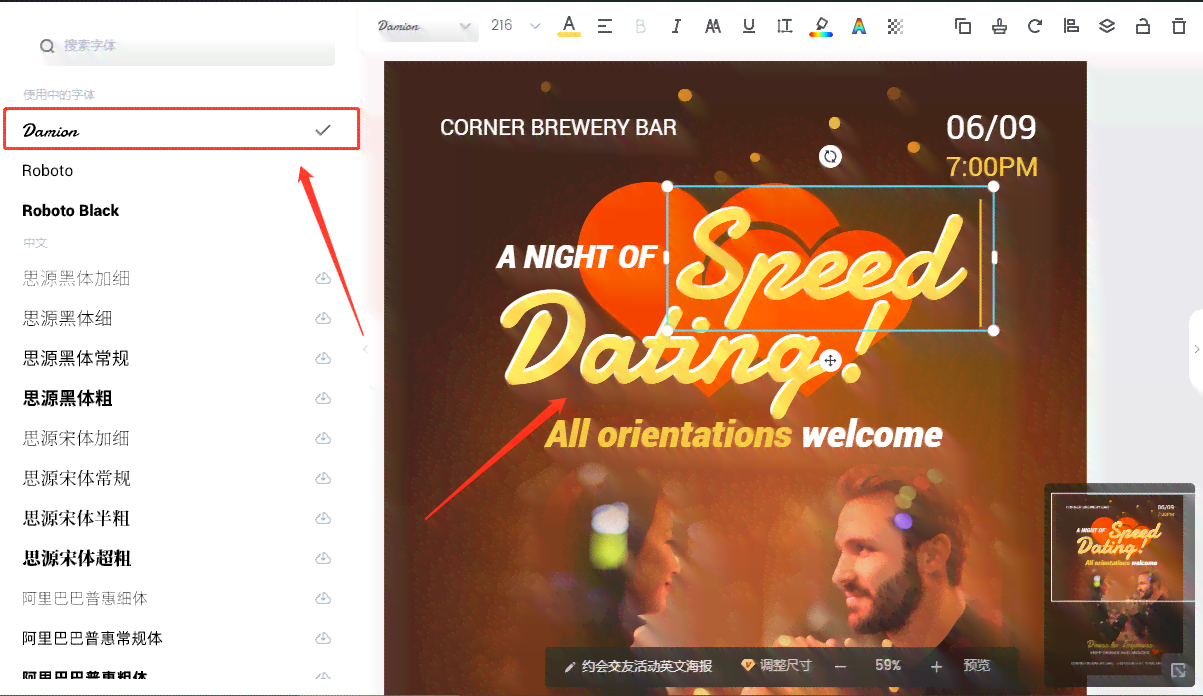Click the text alignment icon
The image size is (1203, 696).
605,26
